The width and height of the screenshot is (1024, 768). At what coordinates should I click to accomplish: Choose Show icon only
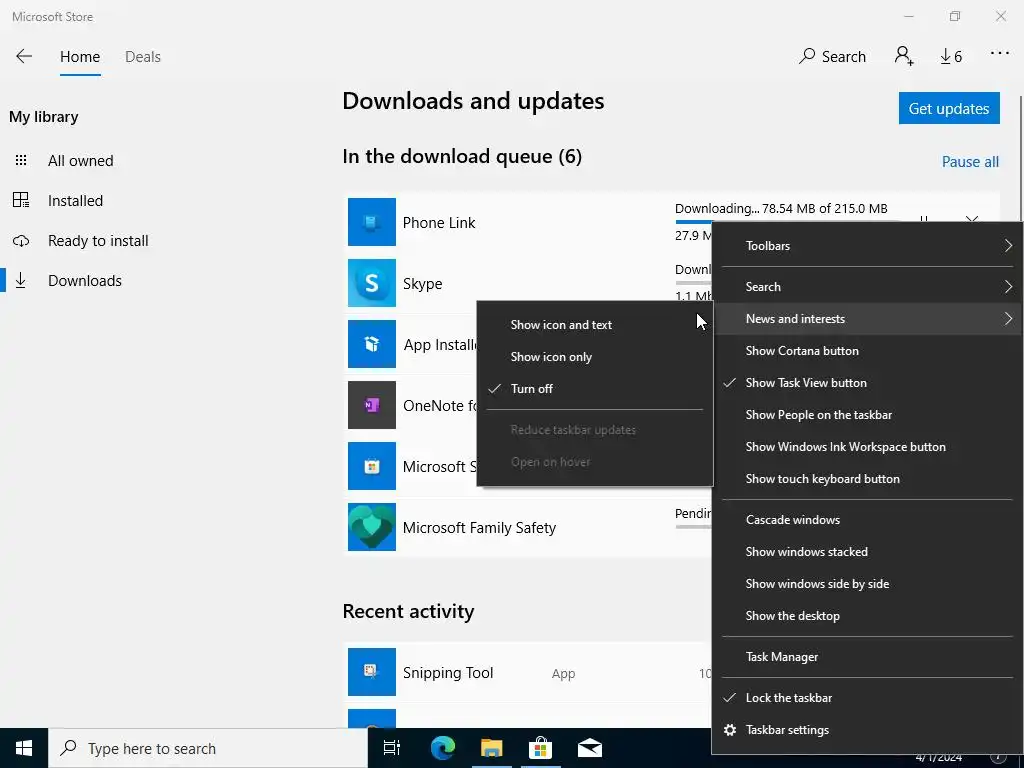pos(595,357)
